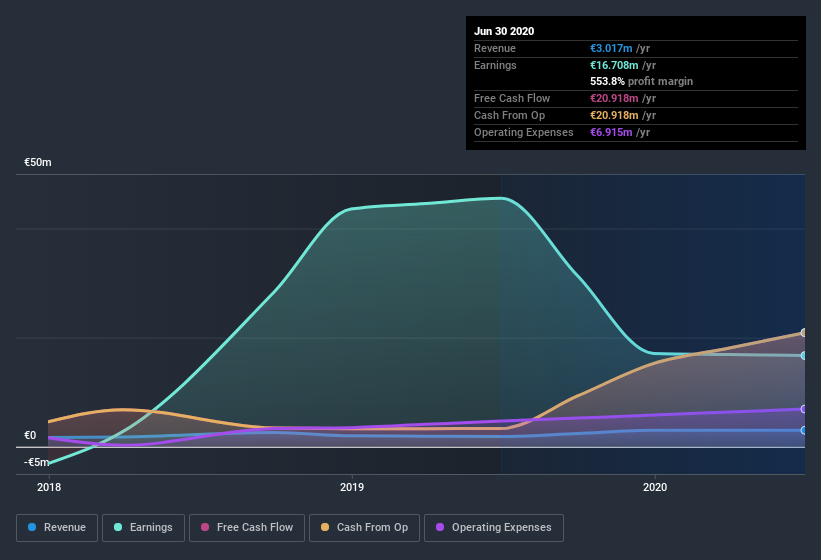Click the €3.017m revenue value
The image size is (821, 560).
[x=611, y=48]
